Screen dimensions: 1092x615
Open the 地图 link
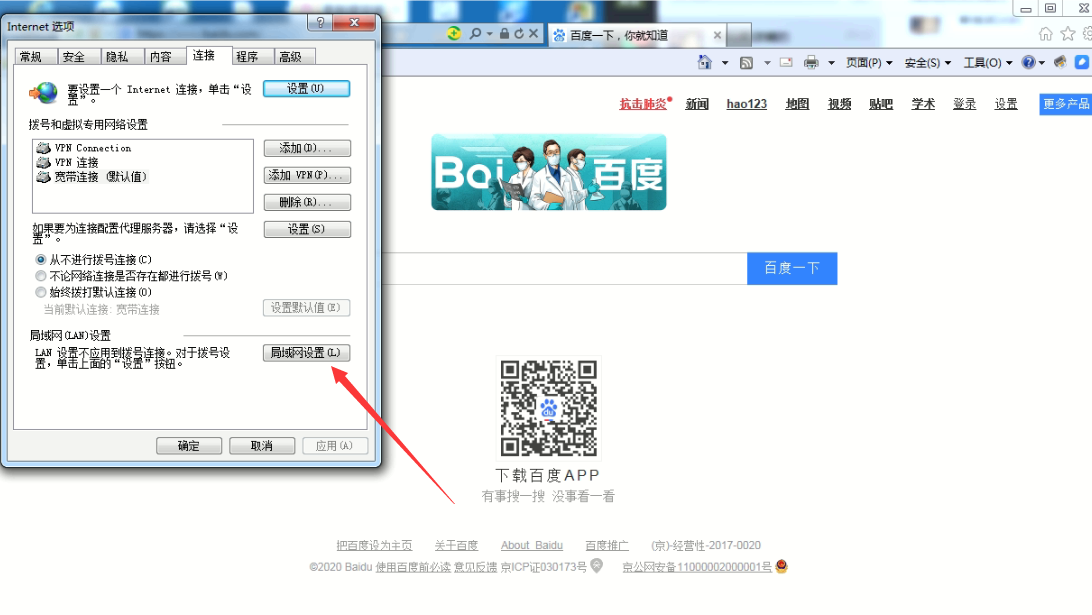click(x=797, y=104)
